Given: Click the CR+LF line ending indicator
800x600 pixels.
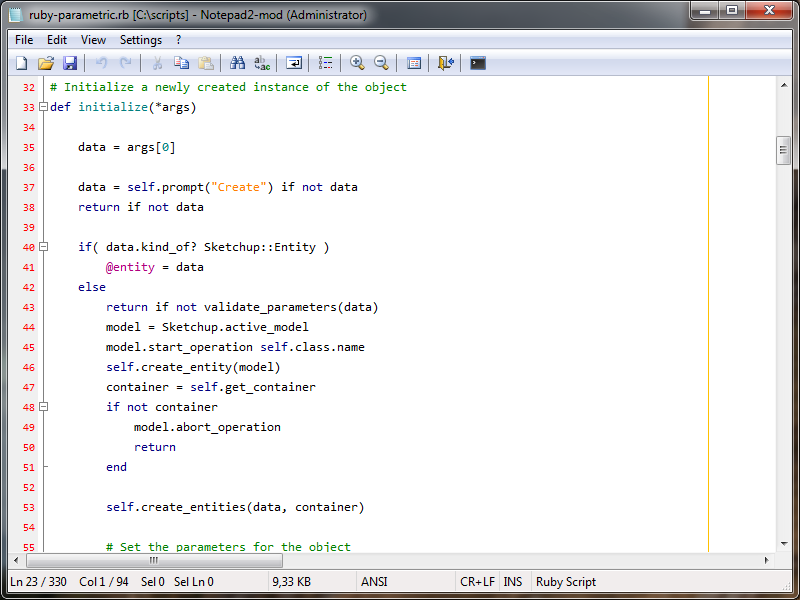Looking at the screenshot, I should click(477, 581).
